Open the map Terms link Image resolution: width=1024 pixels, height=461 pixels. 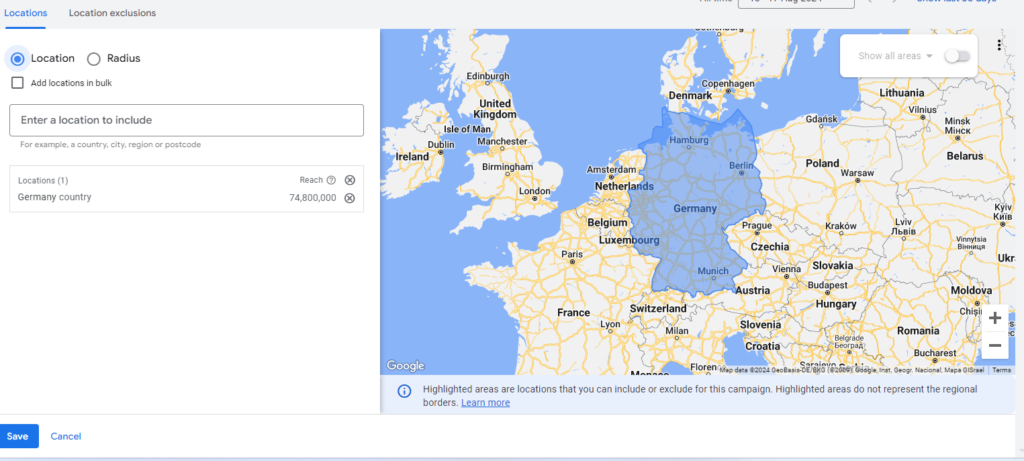(1001, 370)
